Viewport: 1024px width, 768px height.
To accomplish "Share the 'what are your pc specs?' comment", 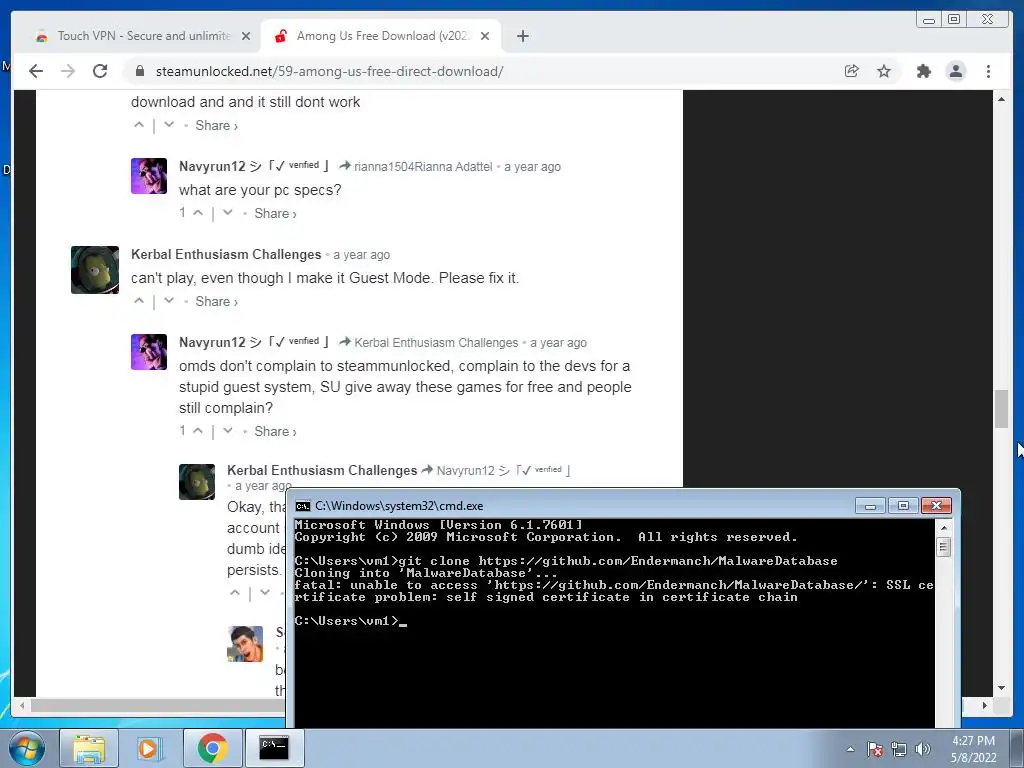I will click(x=275, y=214).
